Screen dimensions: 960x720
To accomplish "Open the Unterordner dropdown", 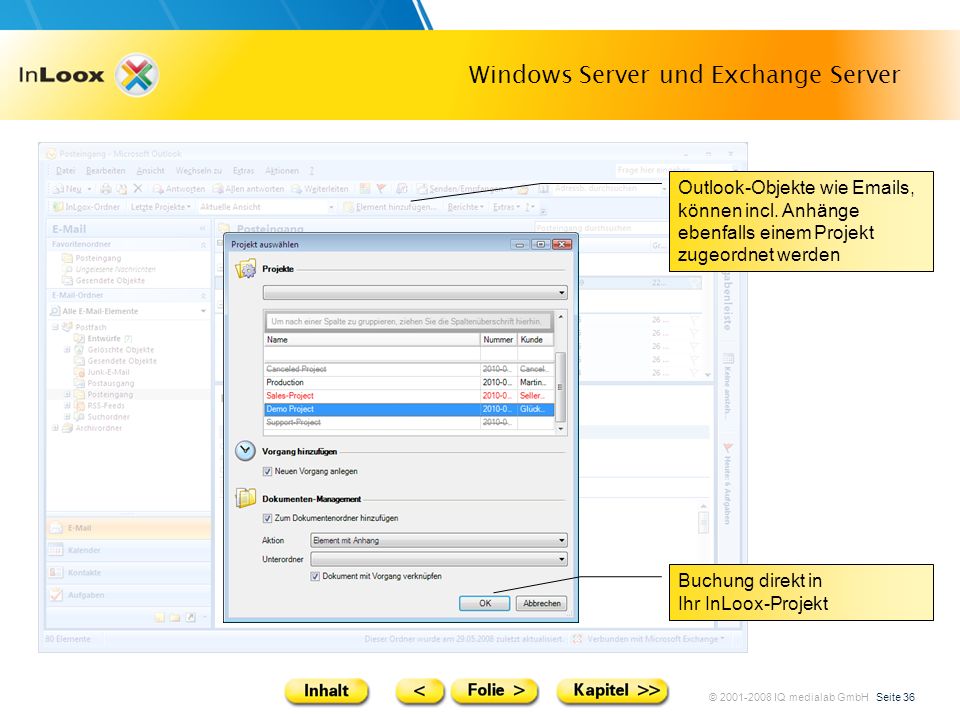I will (x=438, y=559).
